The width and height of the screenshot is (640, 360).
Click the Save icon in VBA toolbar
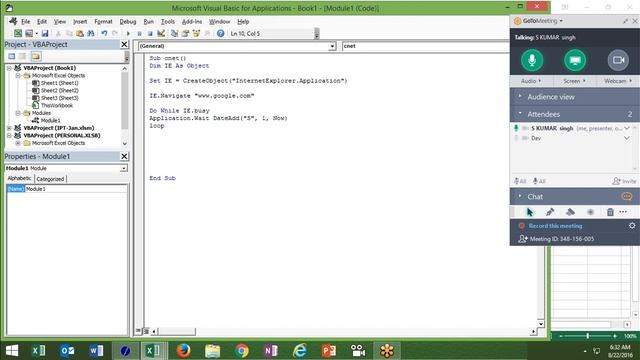[x=45, y=33]
